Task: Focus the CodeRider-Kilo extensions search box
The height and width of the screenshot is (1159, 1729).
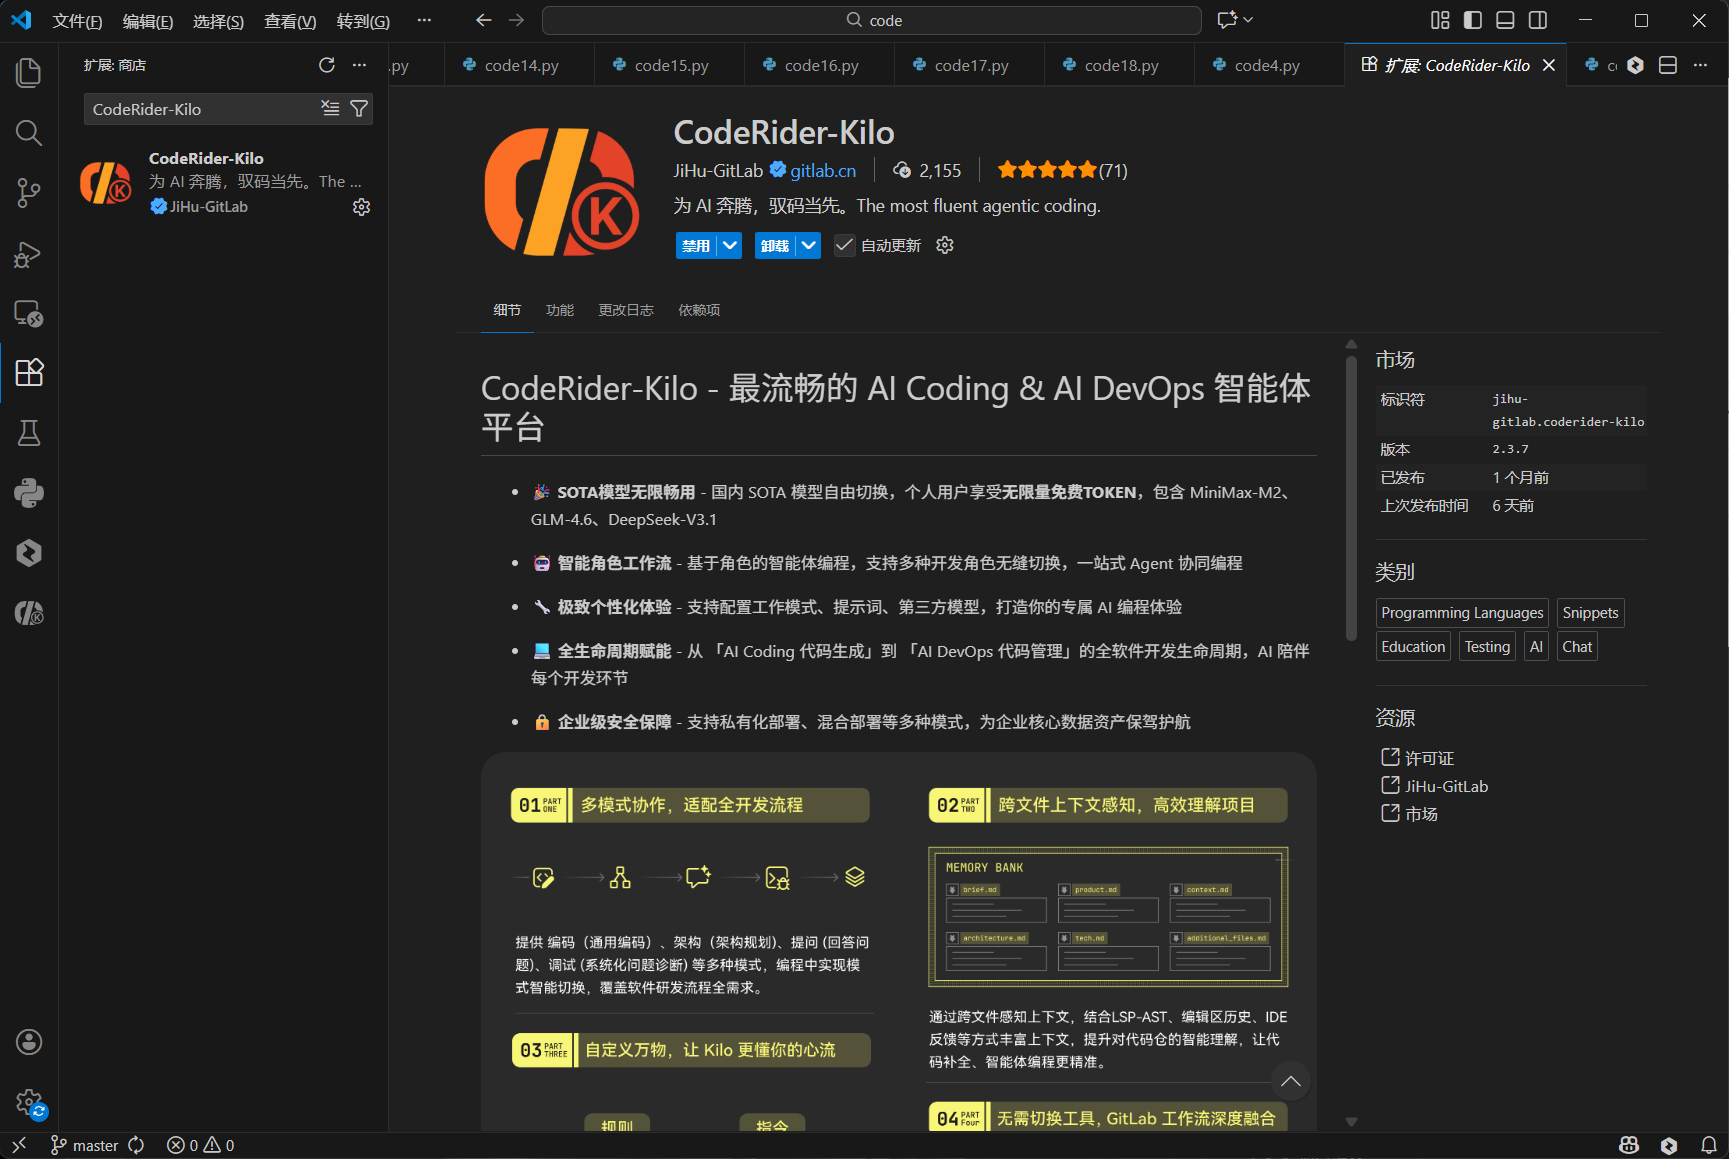Action: click(x=203, y=109)
